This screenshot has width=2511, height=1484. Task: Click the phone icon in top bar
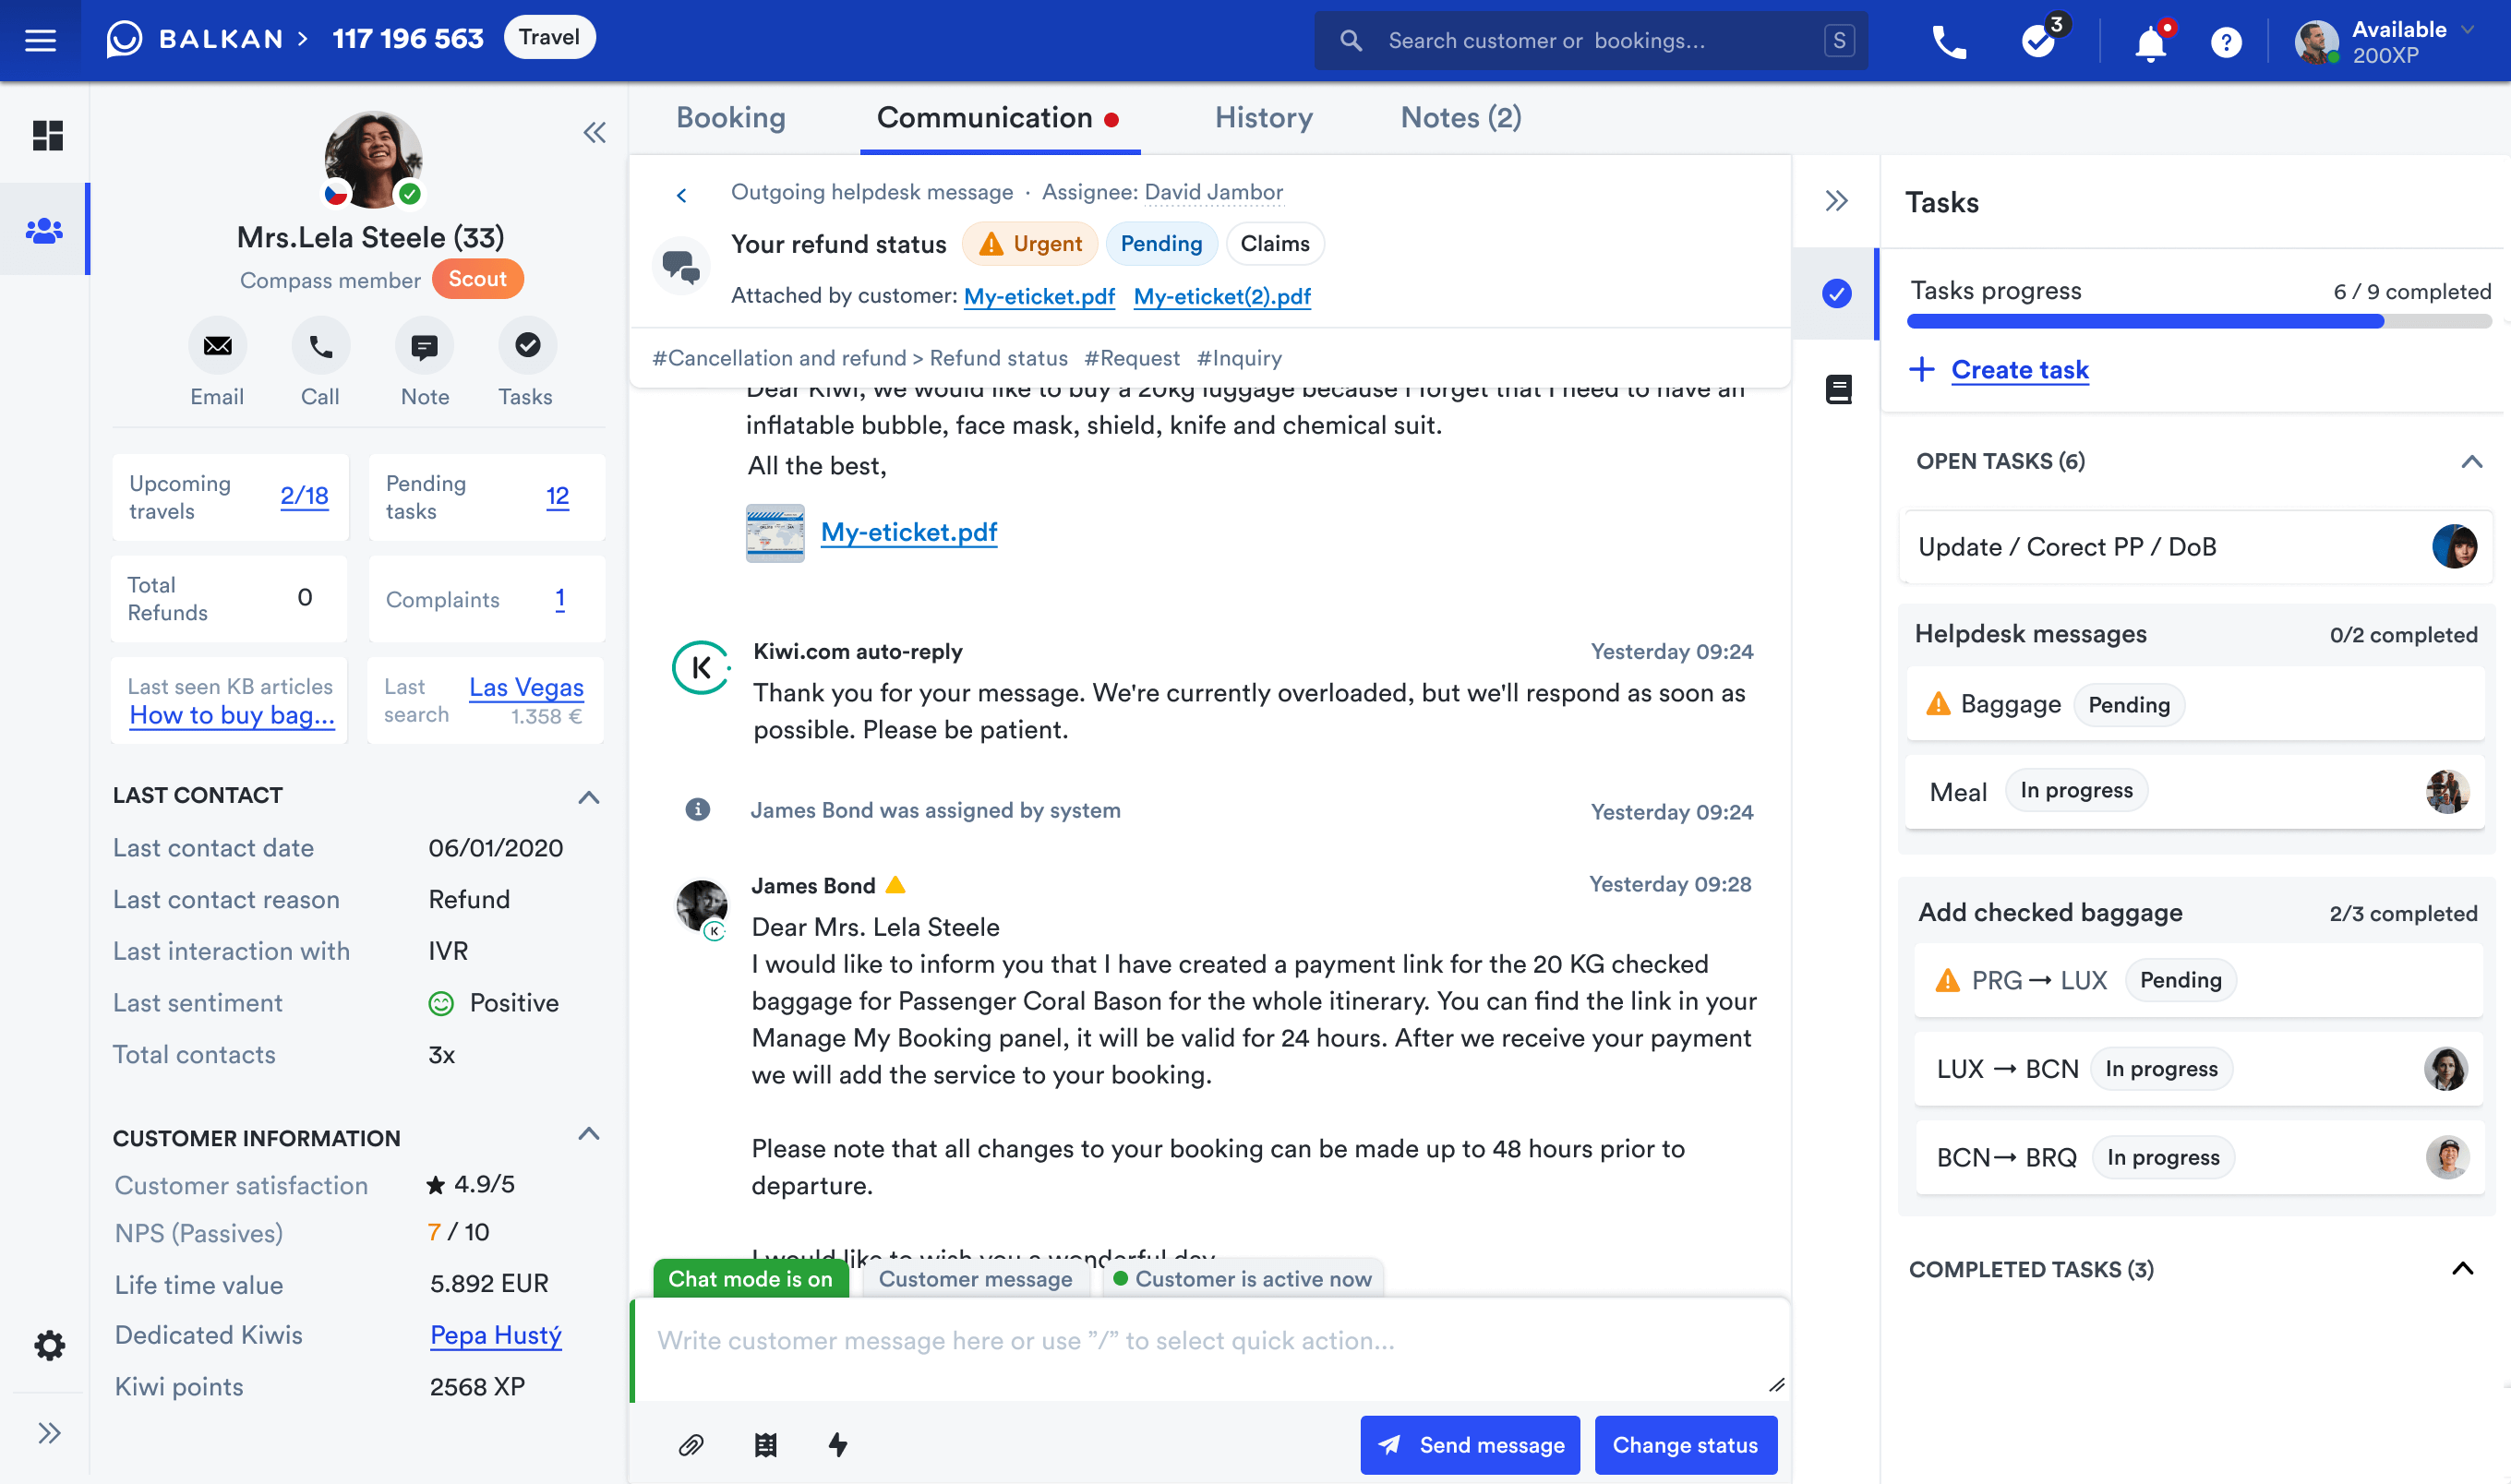coord(1950,42)
